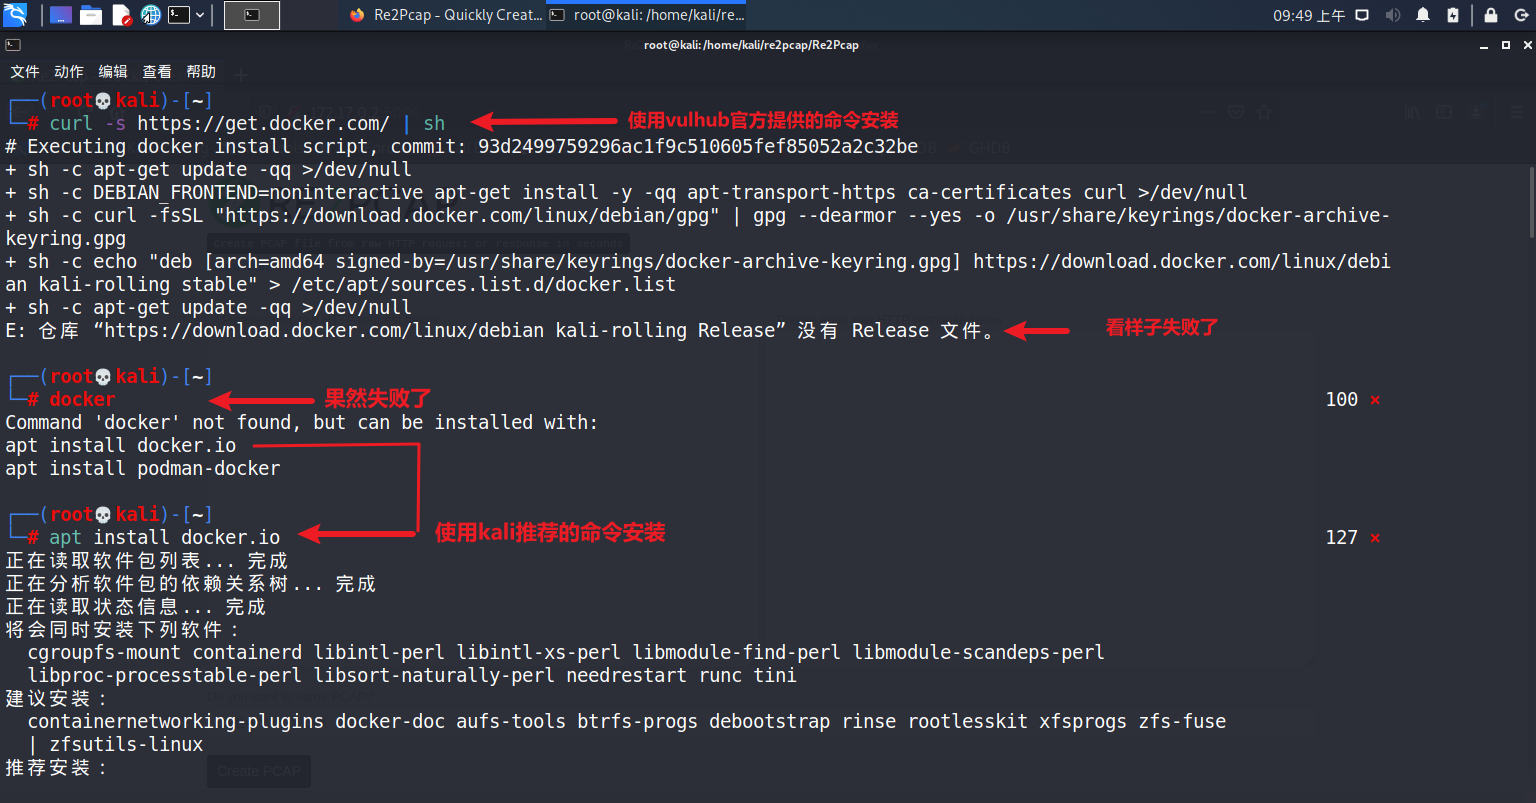1536x803 pixels.
Task: Click the log out panel icon
Action: tap(1521, 15)
